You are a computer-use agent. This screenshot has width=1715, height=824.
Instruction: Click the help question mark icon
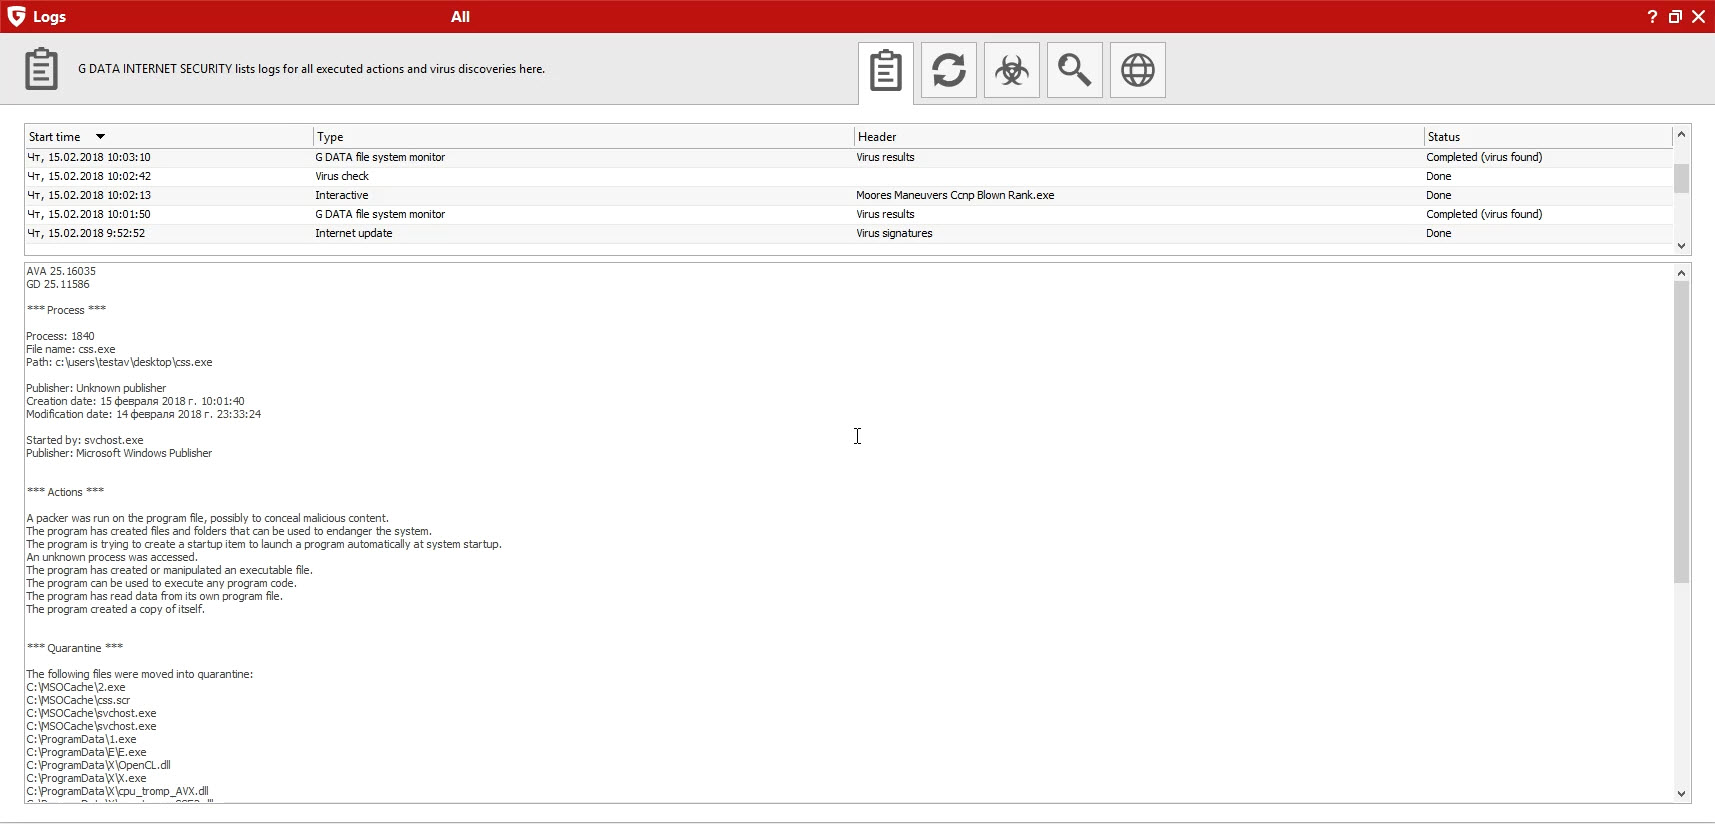click(x=1652, y=16)
